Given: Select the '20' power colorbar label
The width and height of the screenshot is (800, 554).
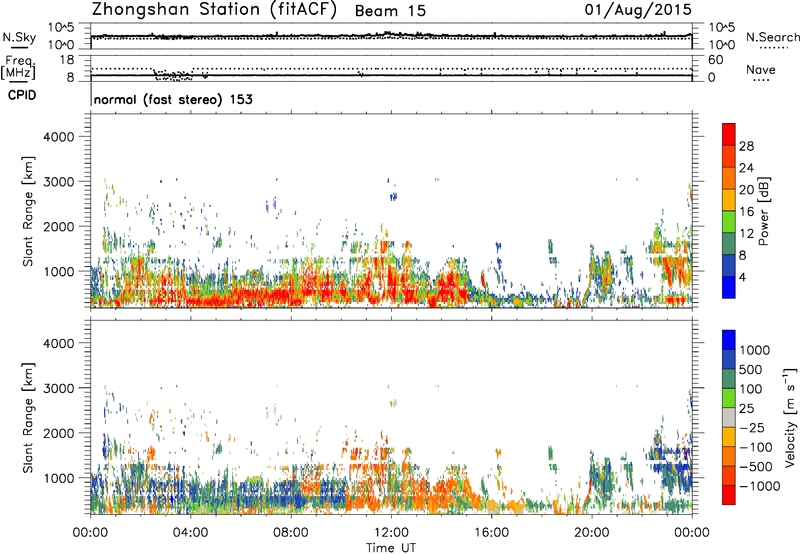Looking at the screenshot, I should tap(746, 190).
